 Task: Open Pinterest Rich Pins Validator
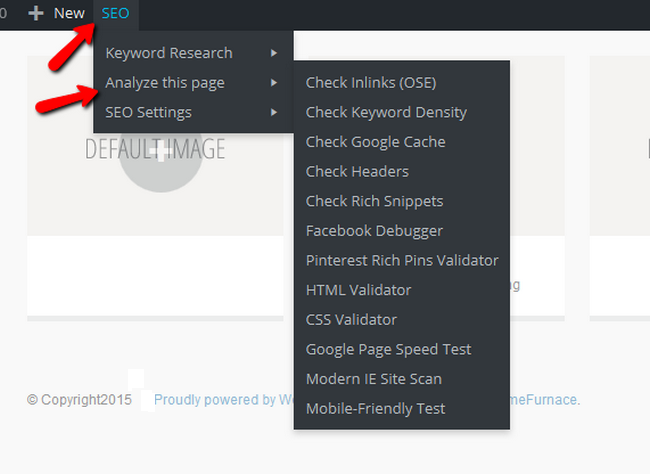(401, 260)
